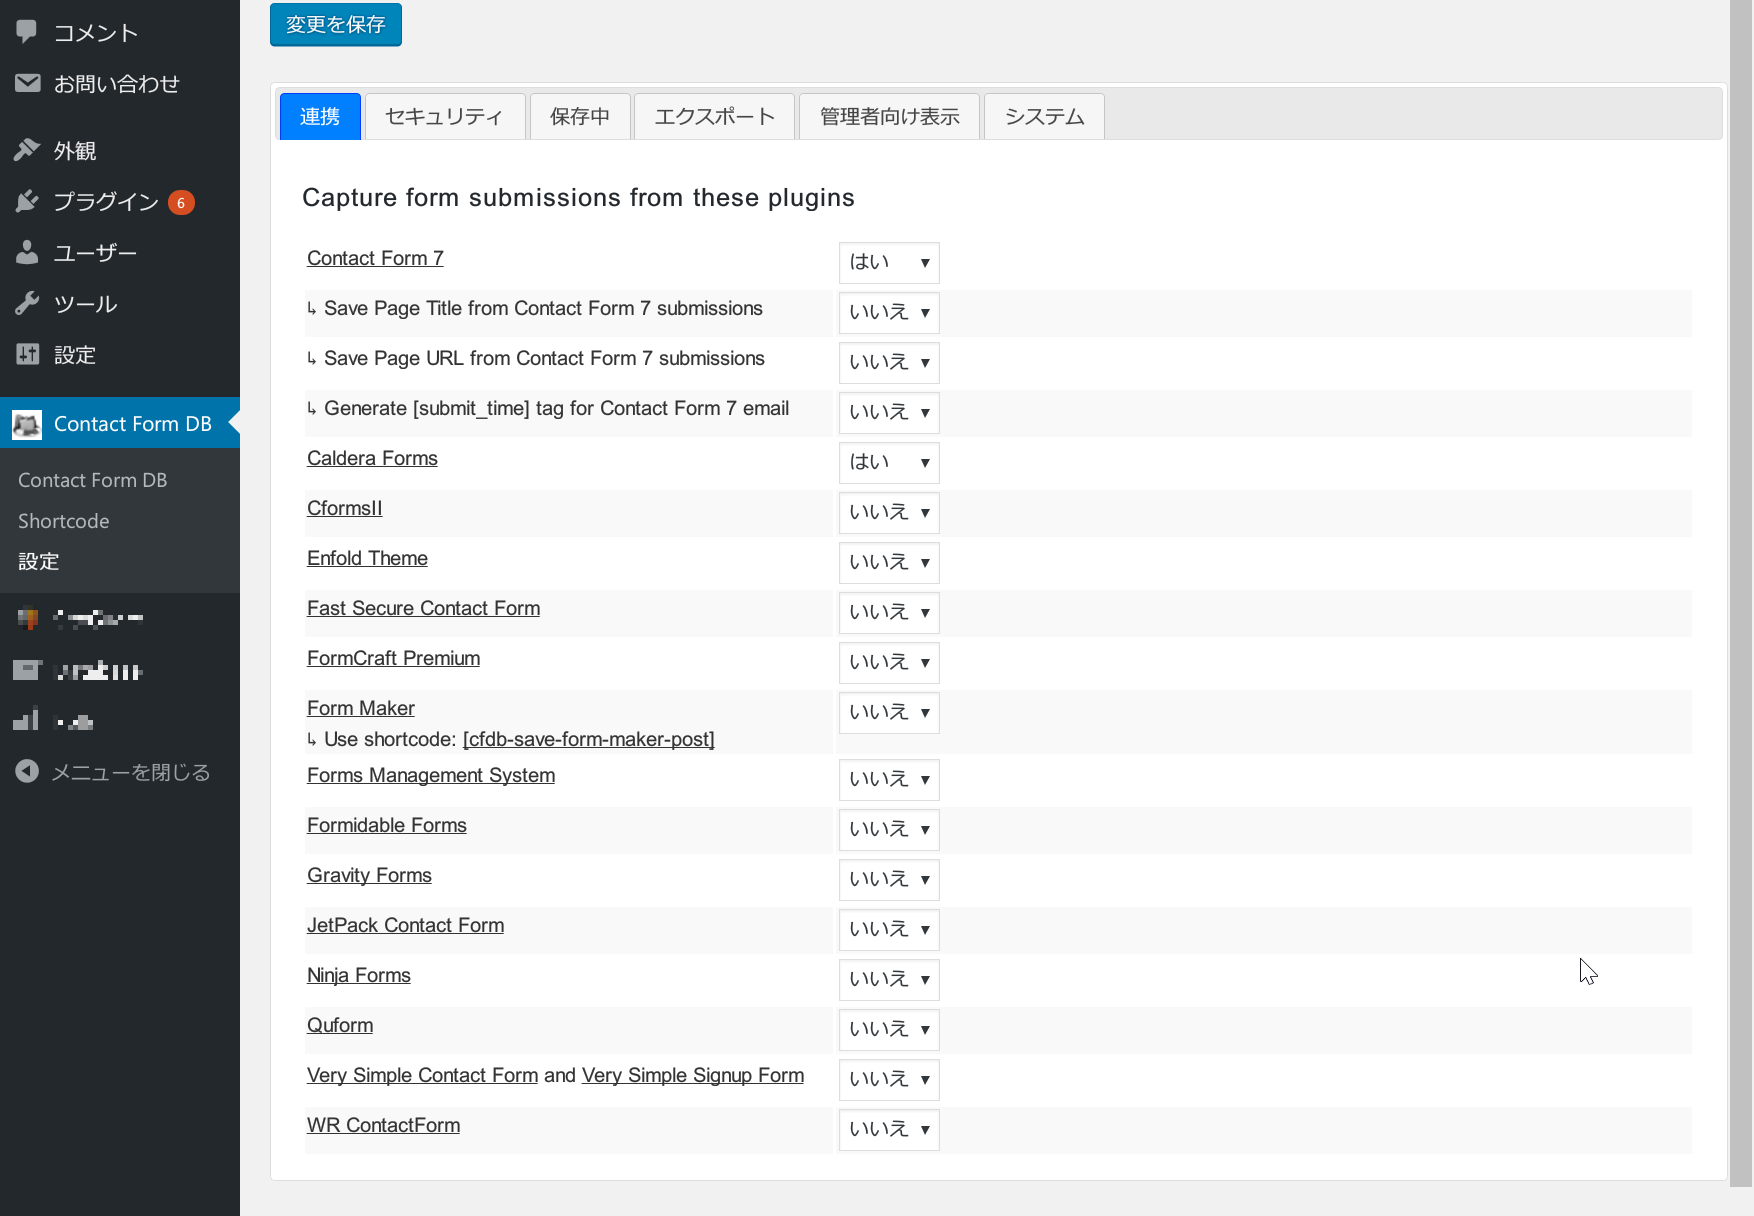Open Save Page Title dropdown
Viewport: 1754px width, 1216px height.
tap(889, 312)
